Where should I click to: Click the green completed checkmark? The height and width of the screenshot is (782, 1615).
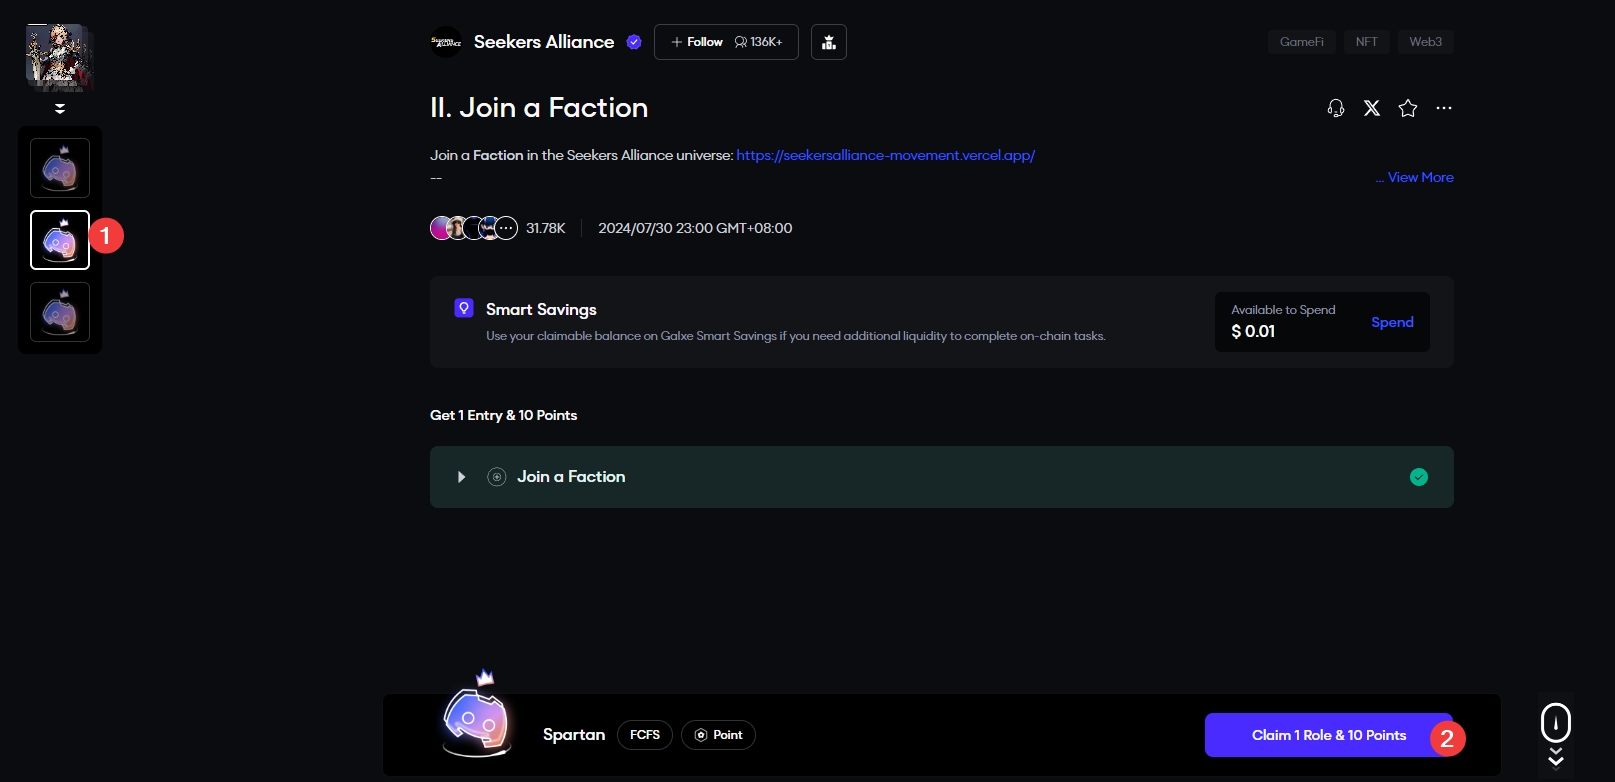1419,477
